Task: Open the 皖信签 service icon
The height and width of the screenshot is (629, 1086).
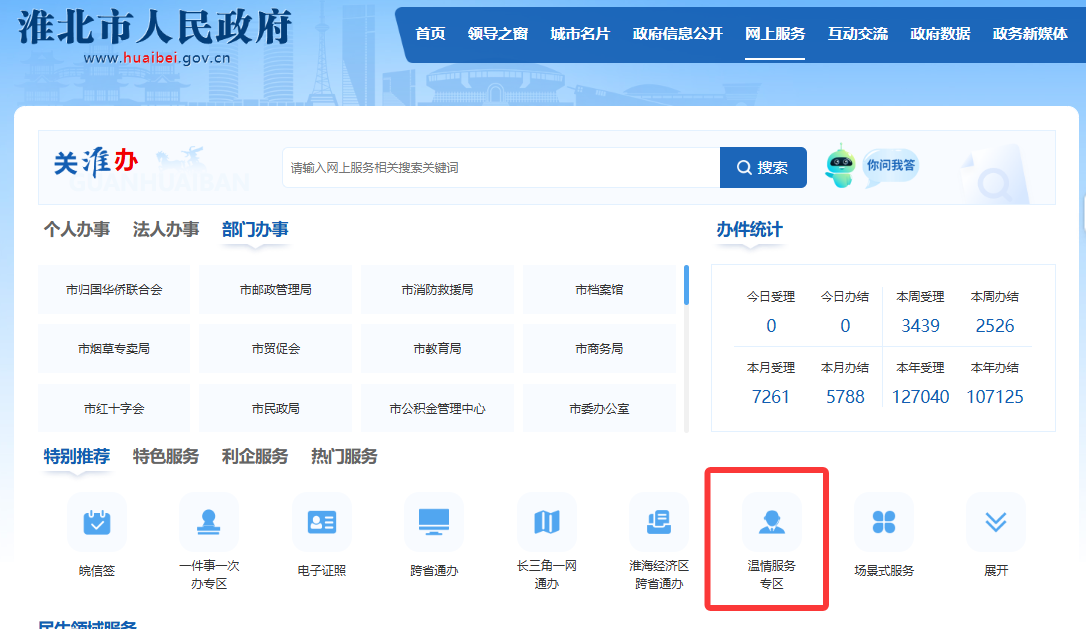Action: tap(97, 522)
